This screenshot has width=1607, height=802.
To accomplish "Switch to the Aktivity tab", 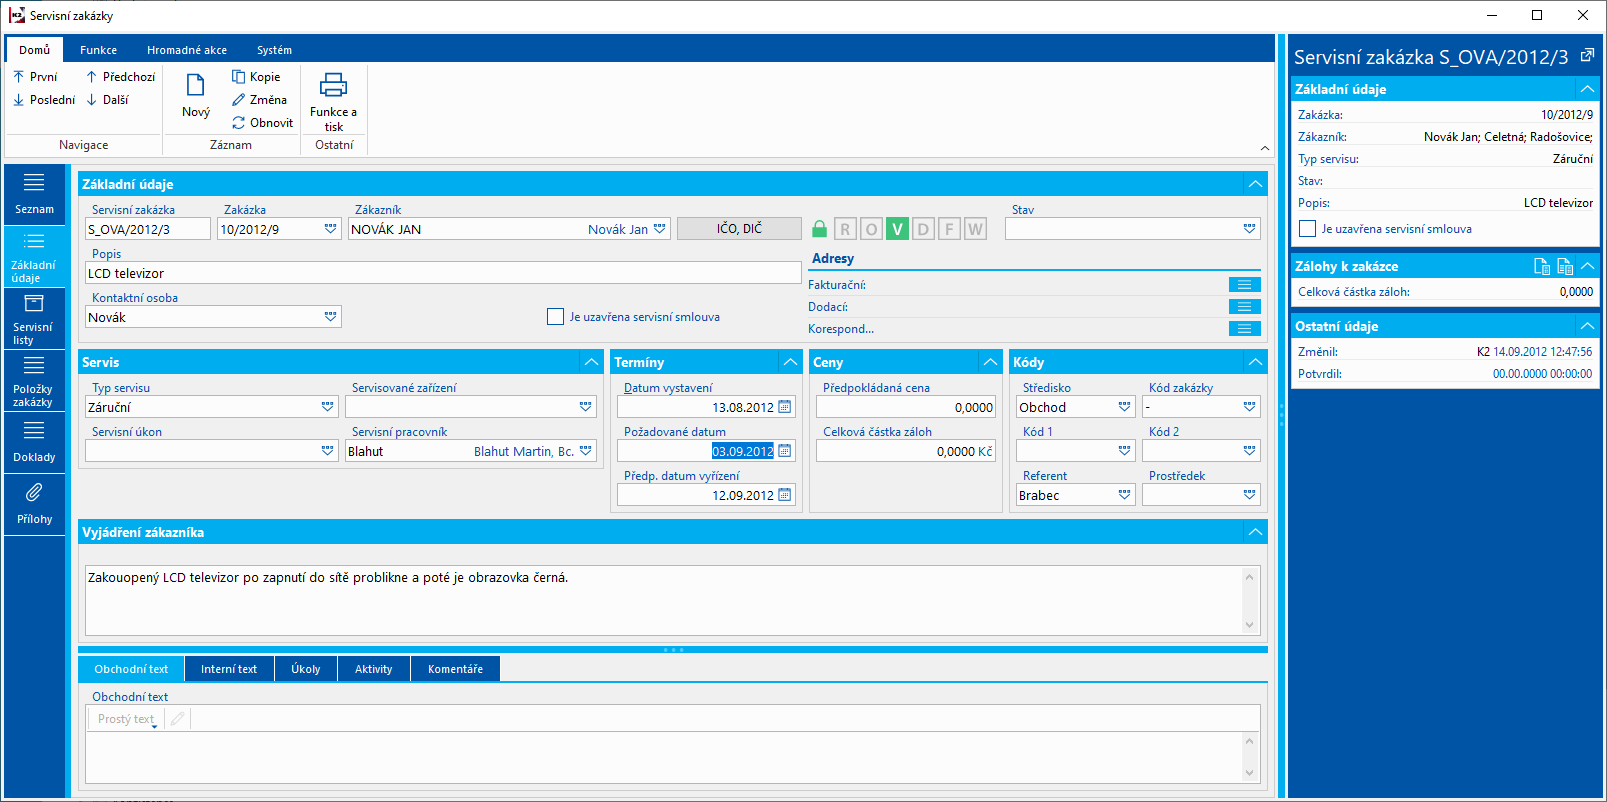I will tap(373, 669).
